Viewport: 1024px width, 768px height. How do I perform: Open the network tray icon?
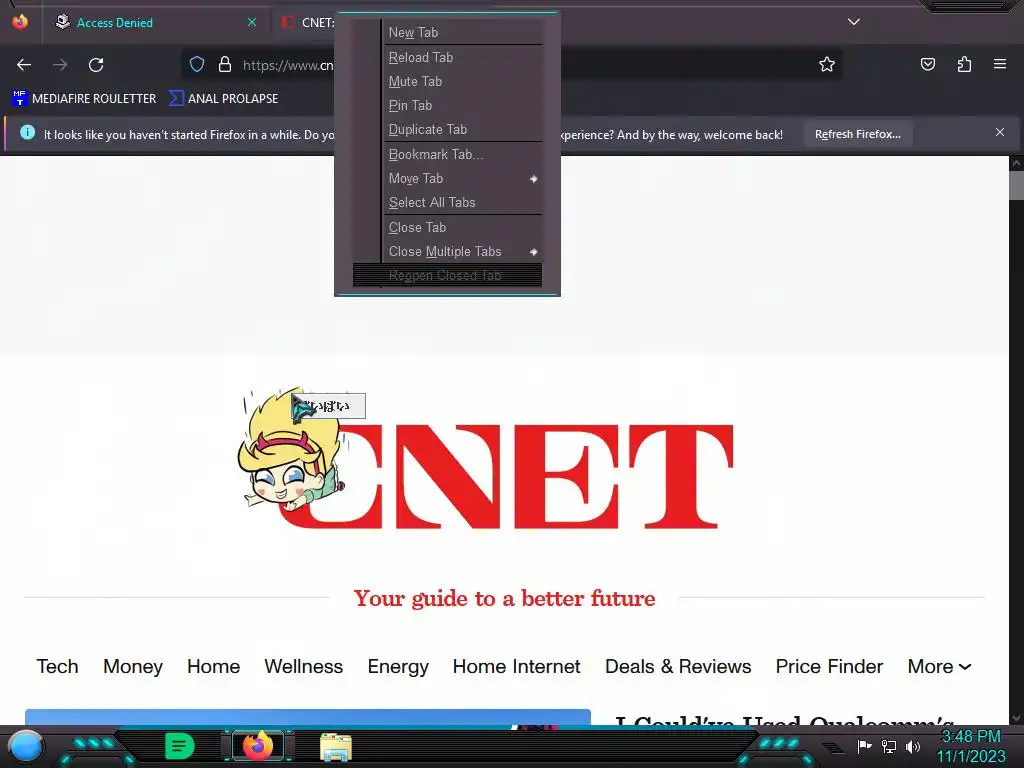[x=889, y=746]
